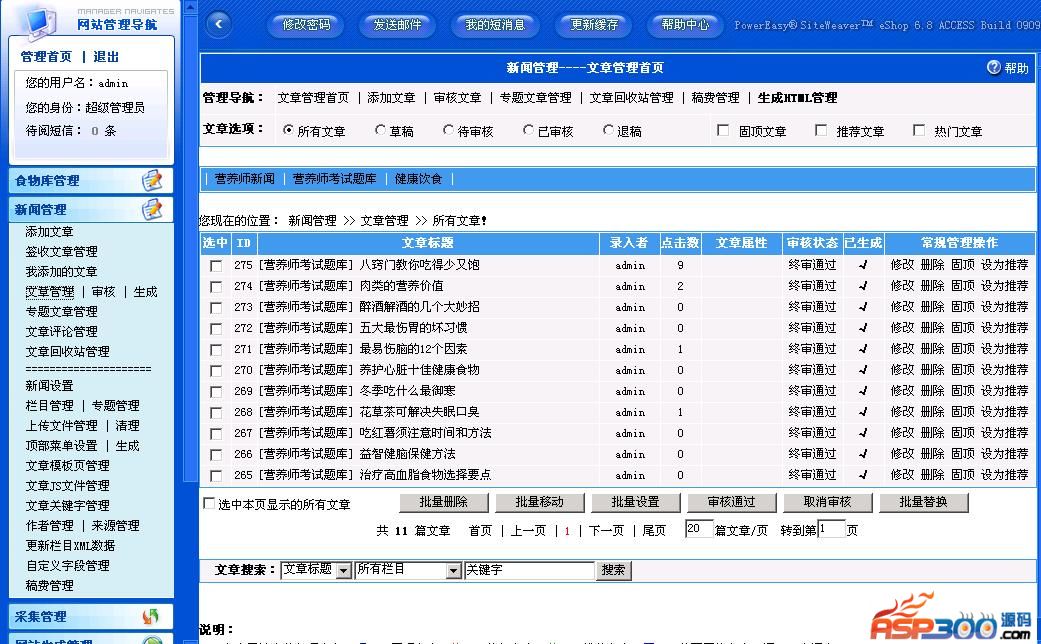Select the 草稿 radio option

381,130
